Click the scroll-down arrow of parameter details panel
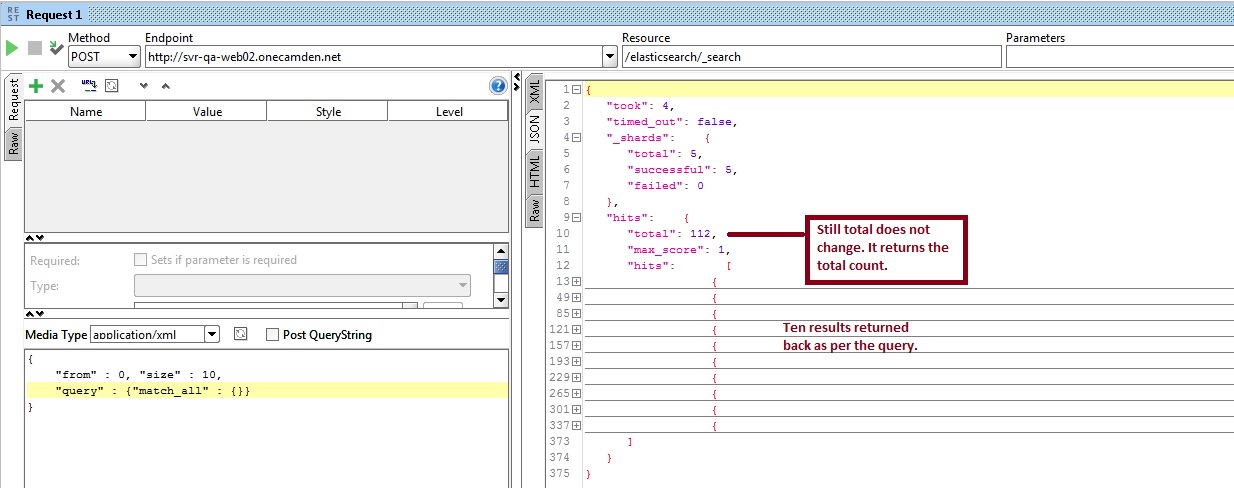Viewport: 1234px width, 496px height. coord(501,300)
